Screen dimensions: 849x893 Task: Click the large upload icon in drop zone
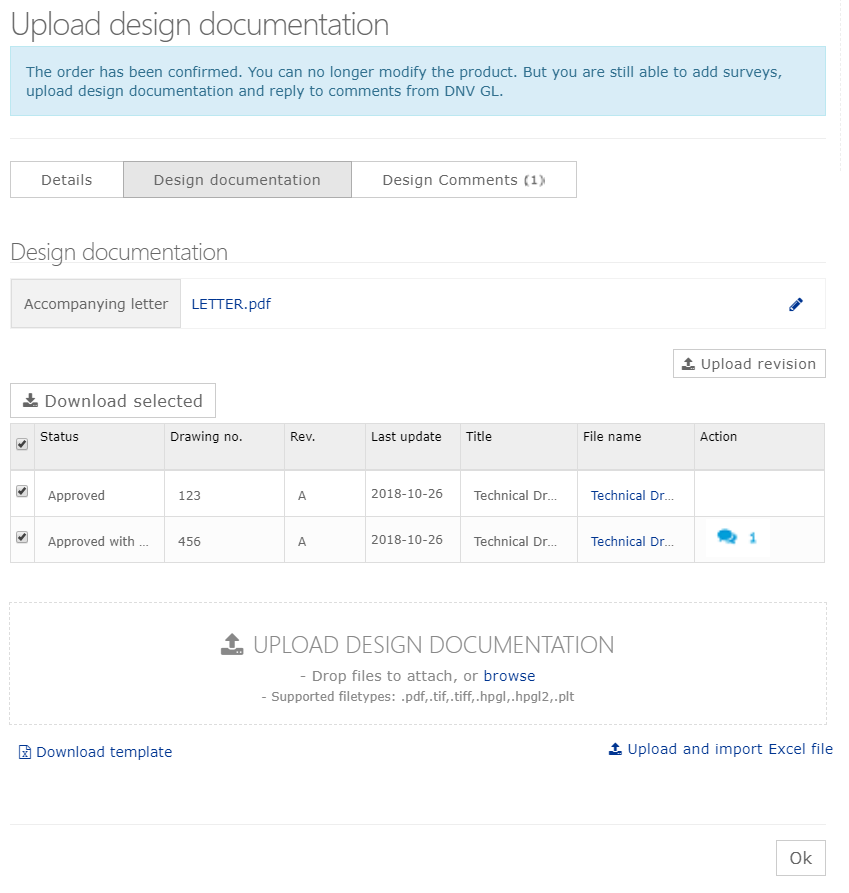coord(231,644)
